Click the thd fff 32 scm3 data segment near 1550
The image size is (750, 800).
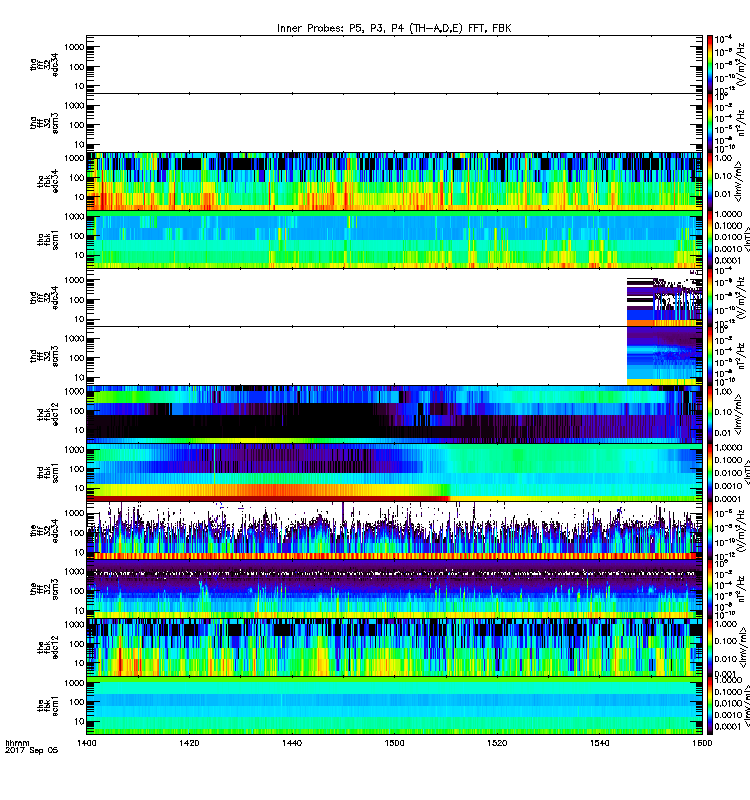click(664, 356)
